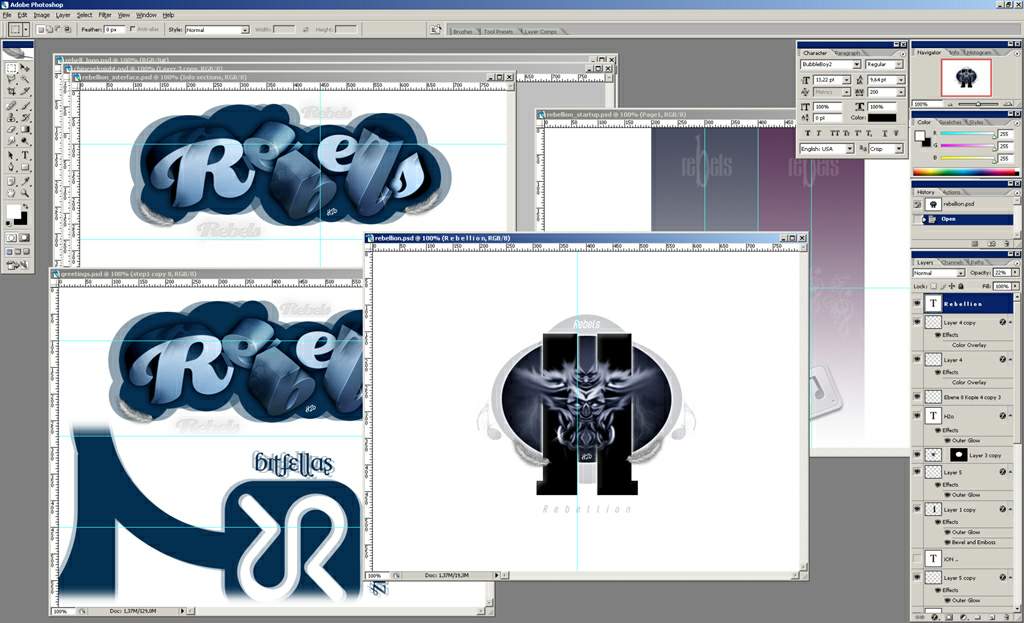Select the Blur tool
This screenshot has height=623, width=1024.
11,140
